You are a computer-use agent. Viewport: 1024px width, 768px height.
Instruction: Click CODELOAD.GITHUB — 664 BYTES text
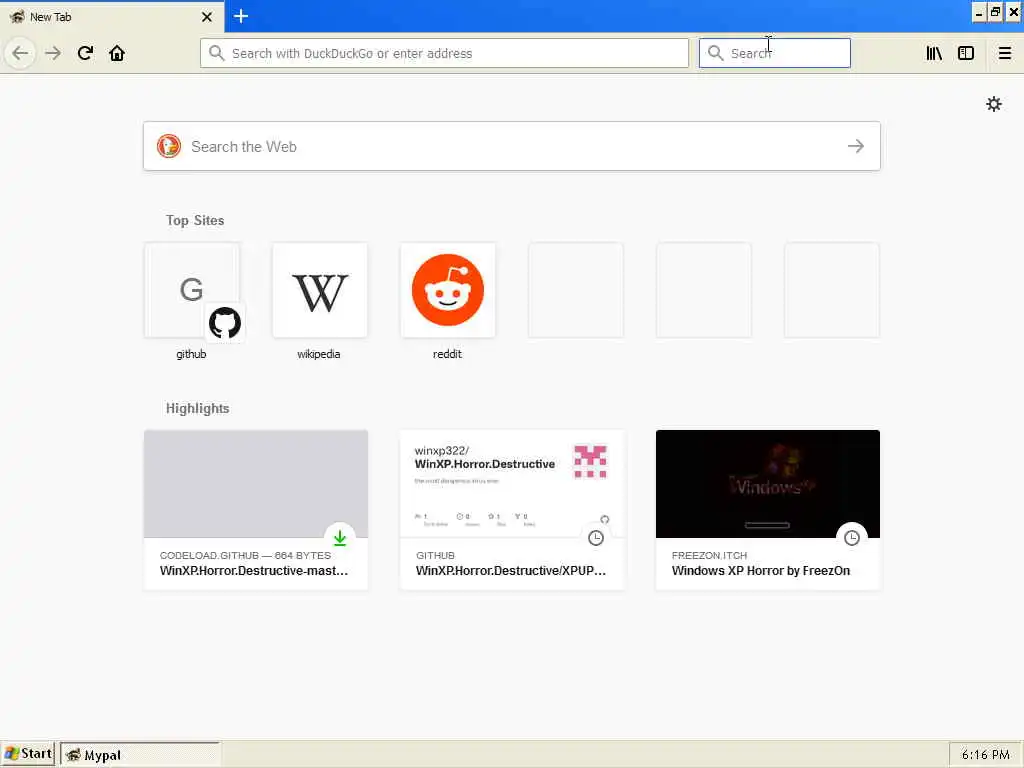(x=246, y=555)
